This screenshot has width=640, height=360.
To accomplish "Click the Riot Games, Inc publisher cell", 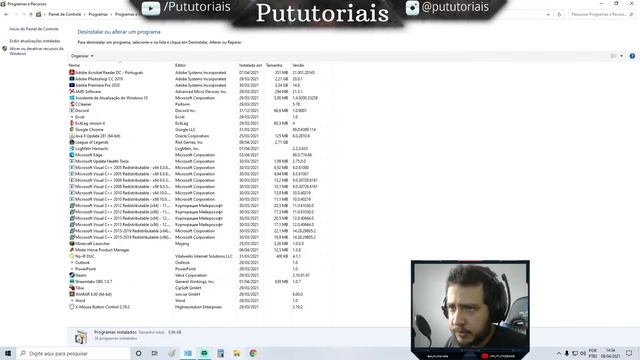I will pos(189,142).
